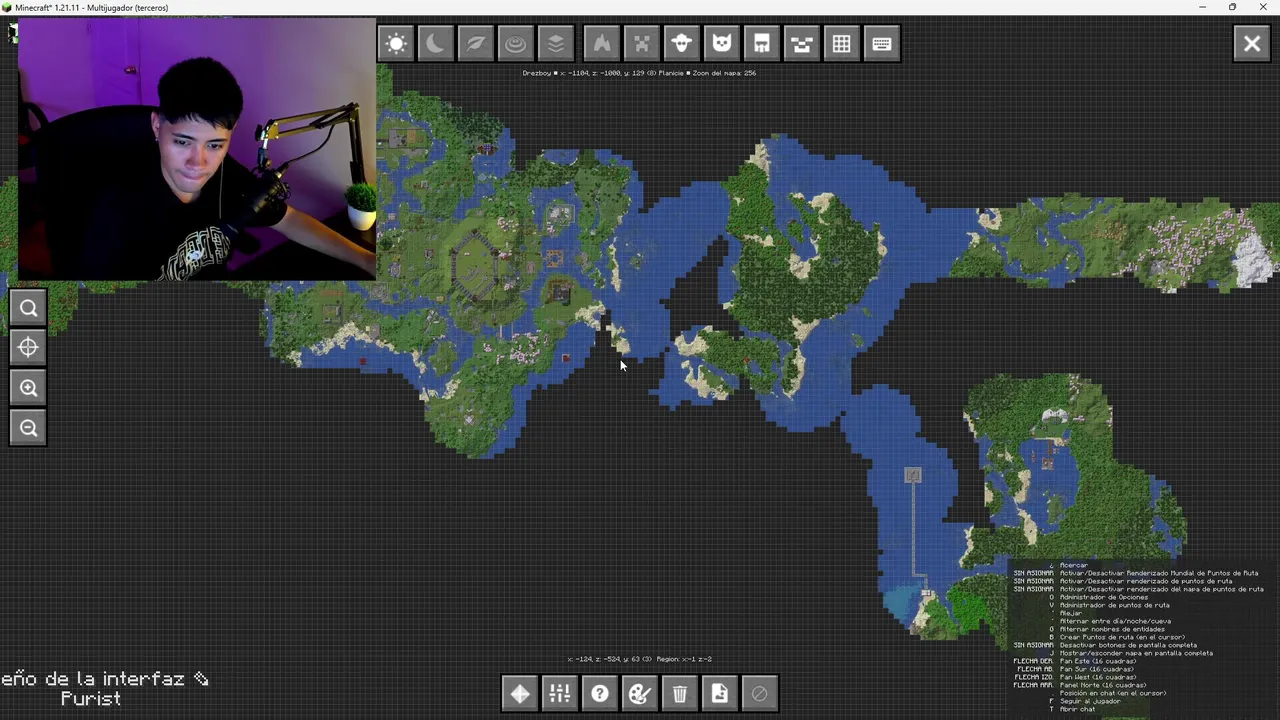1280x720 pixels.
Task: Select the Biome map type leaf icon
Action: click(476, 44)
